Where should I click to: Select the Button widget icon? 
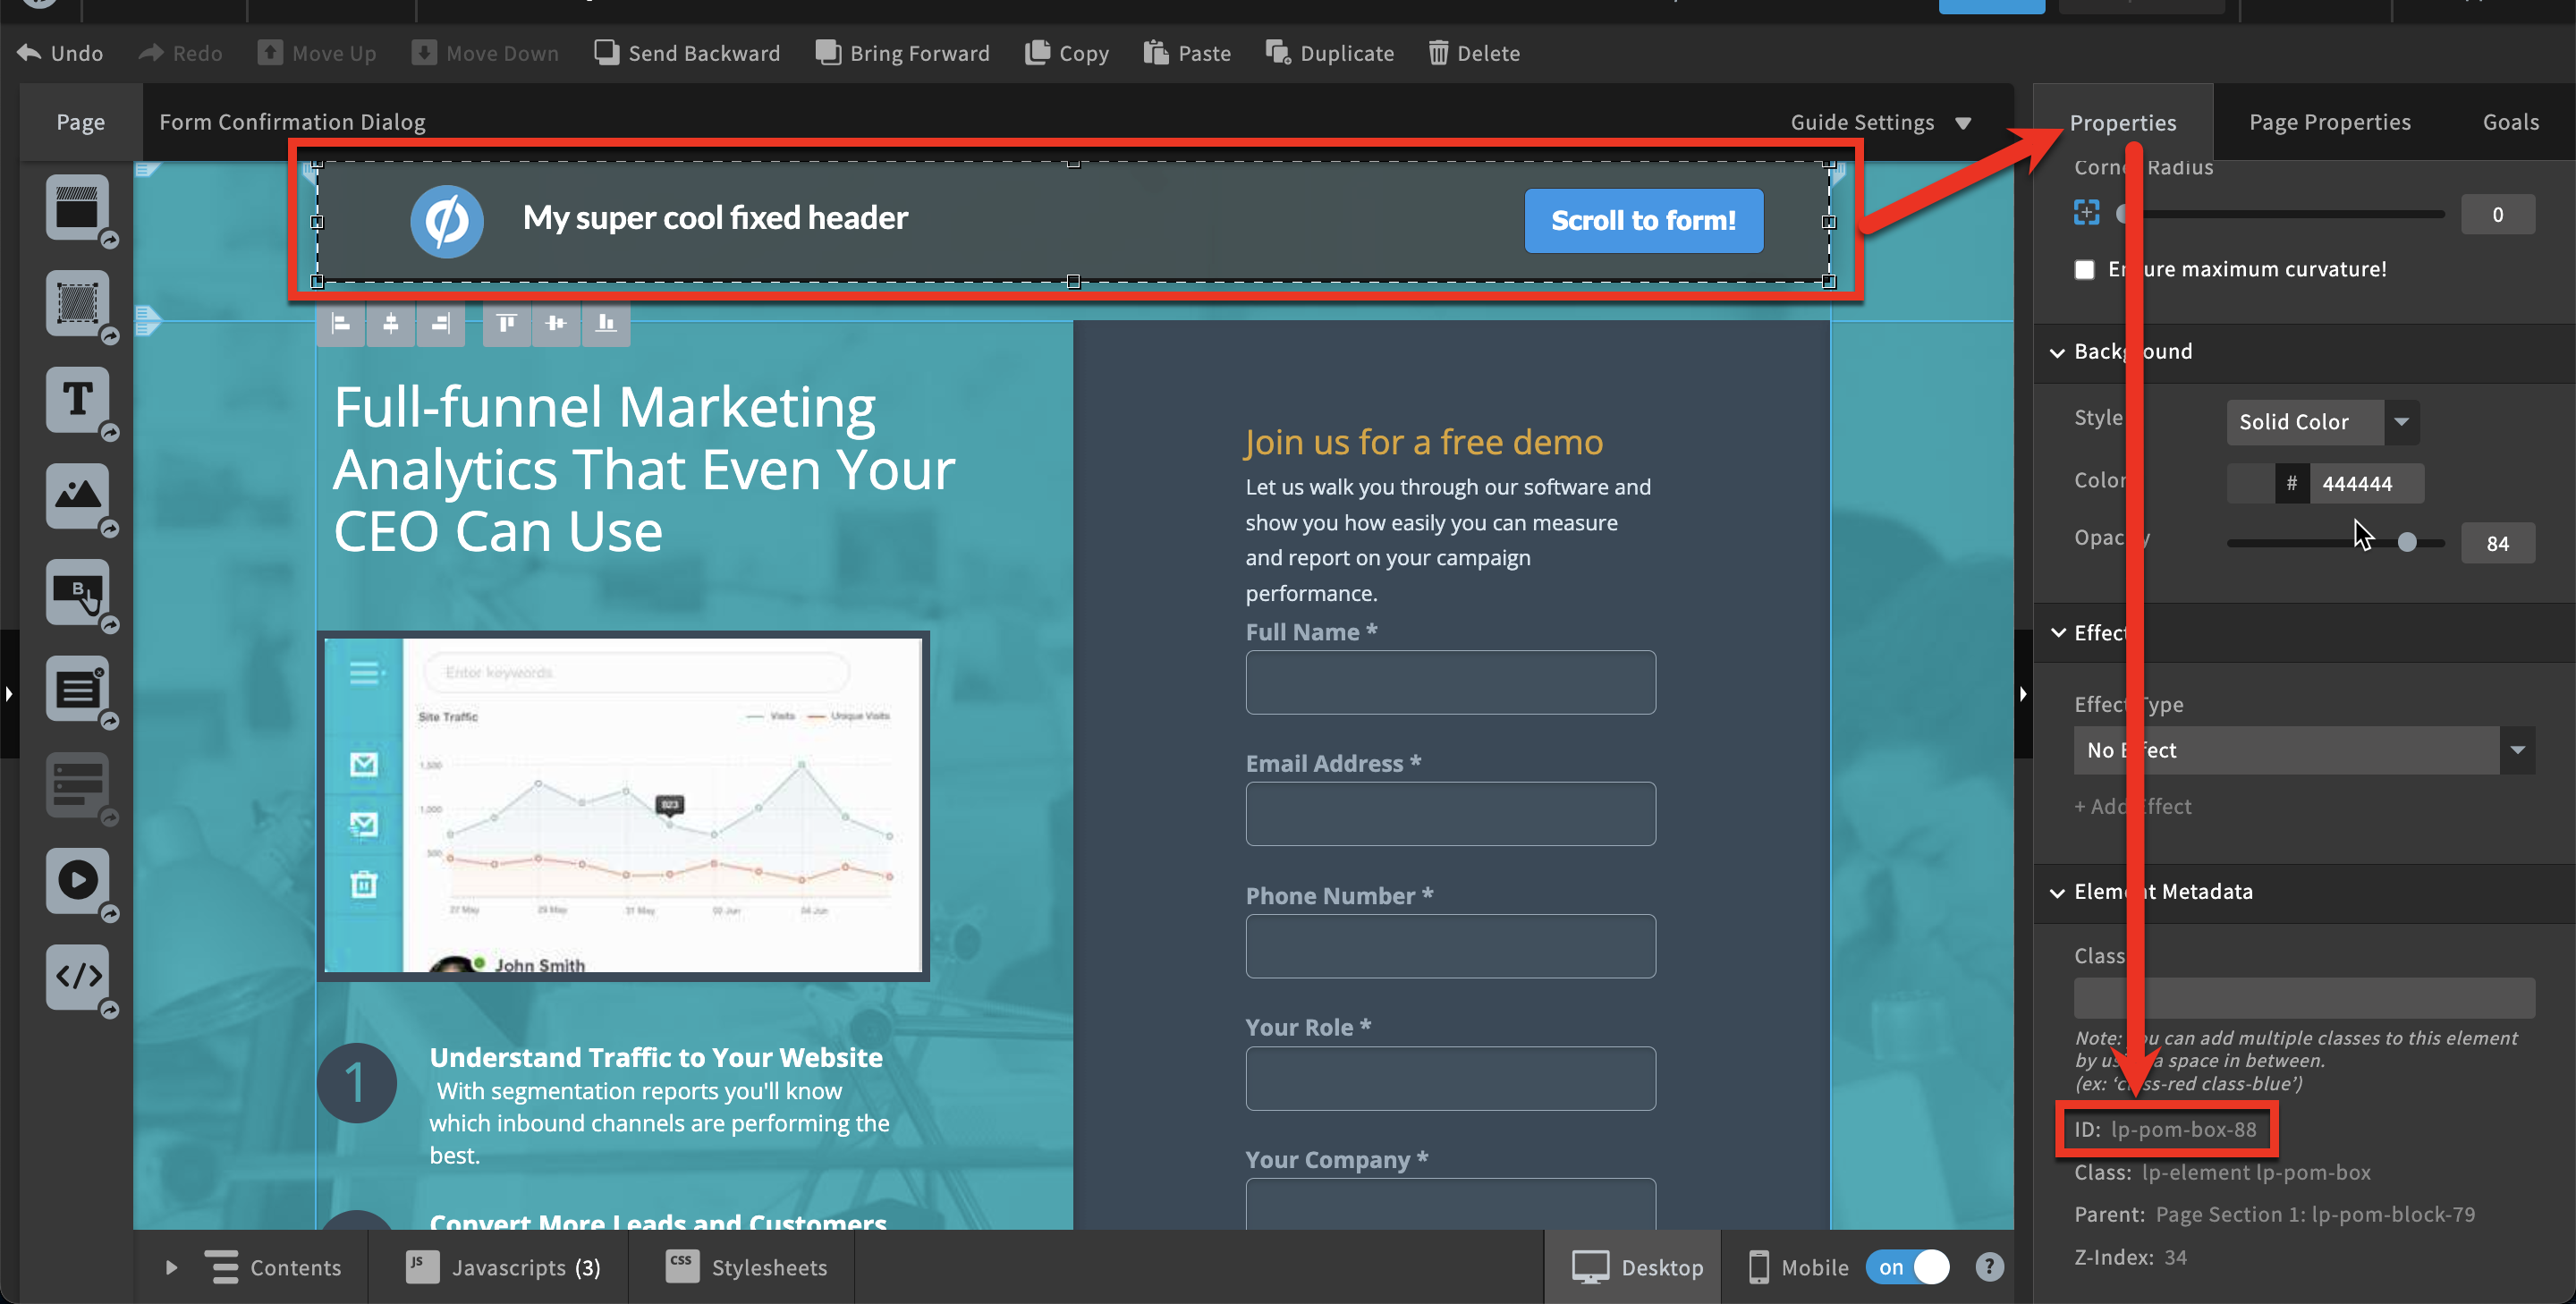(x=77, y=591)
